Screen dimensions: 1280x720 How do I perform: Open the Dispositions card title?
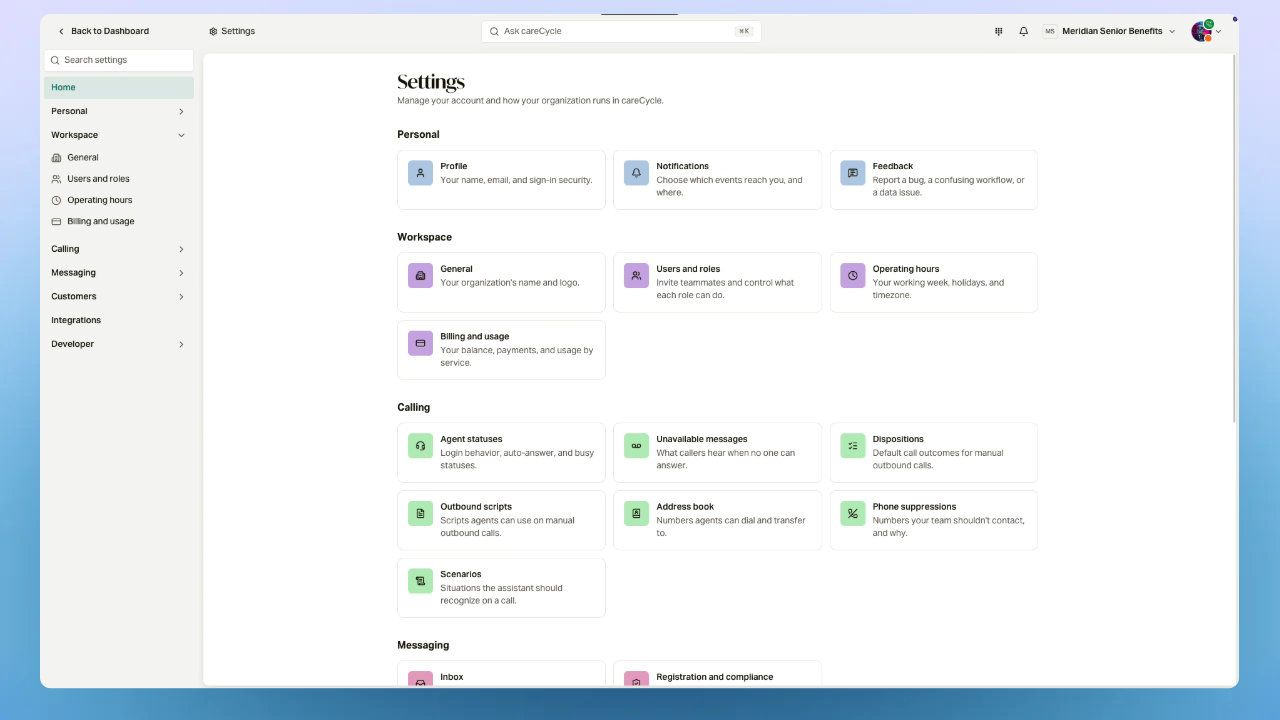898,439
